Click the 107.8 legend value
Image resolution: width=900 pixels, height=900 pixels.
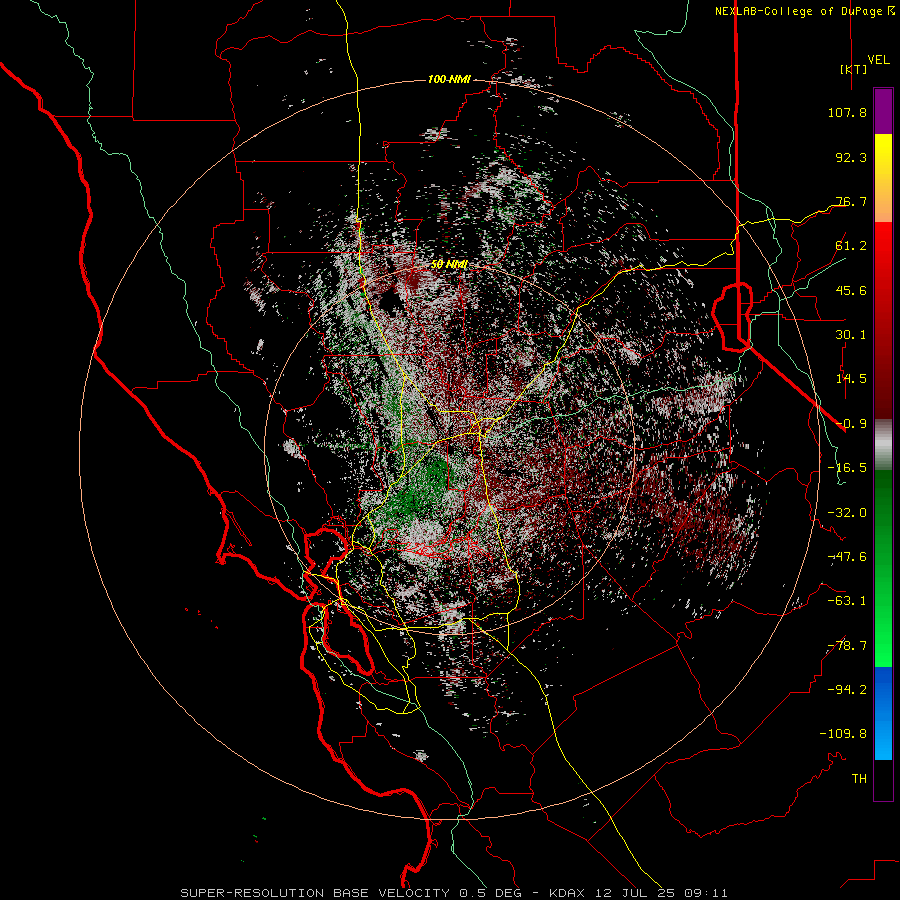point(847,112)
